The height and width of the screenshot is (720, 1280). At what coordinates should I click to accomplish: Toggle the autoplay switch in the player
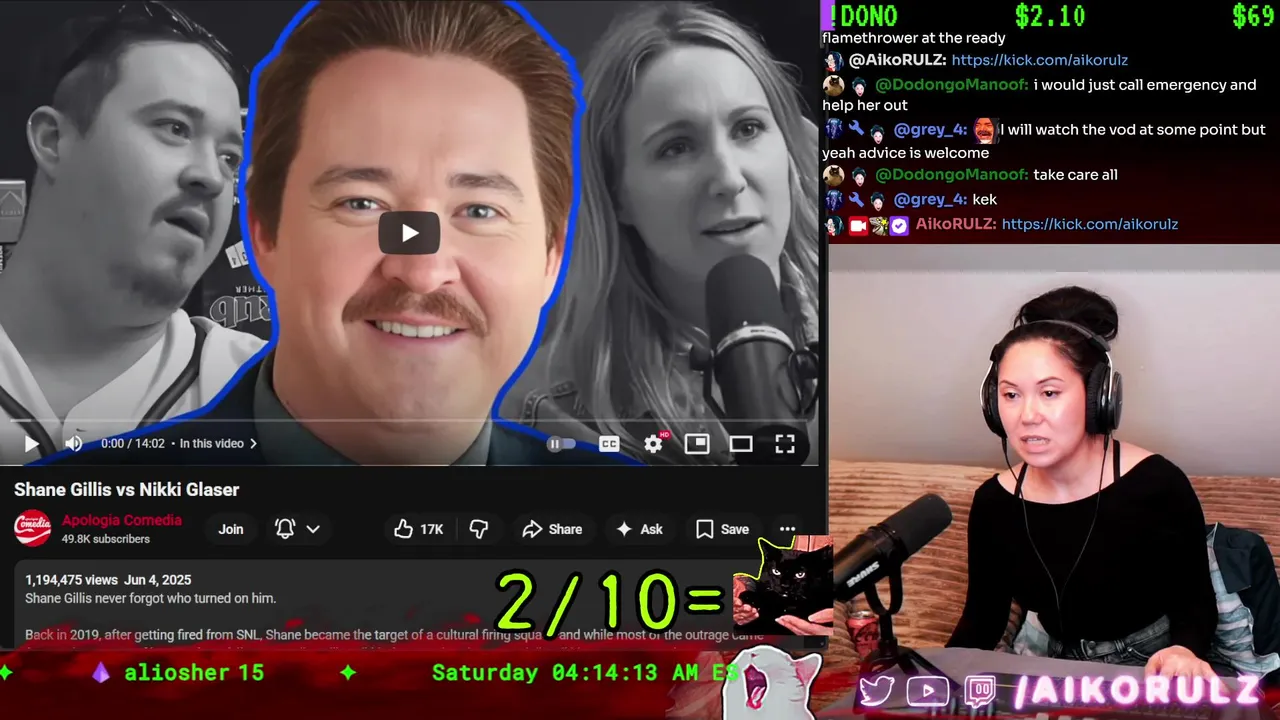coord(562,444)
